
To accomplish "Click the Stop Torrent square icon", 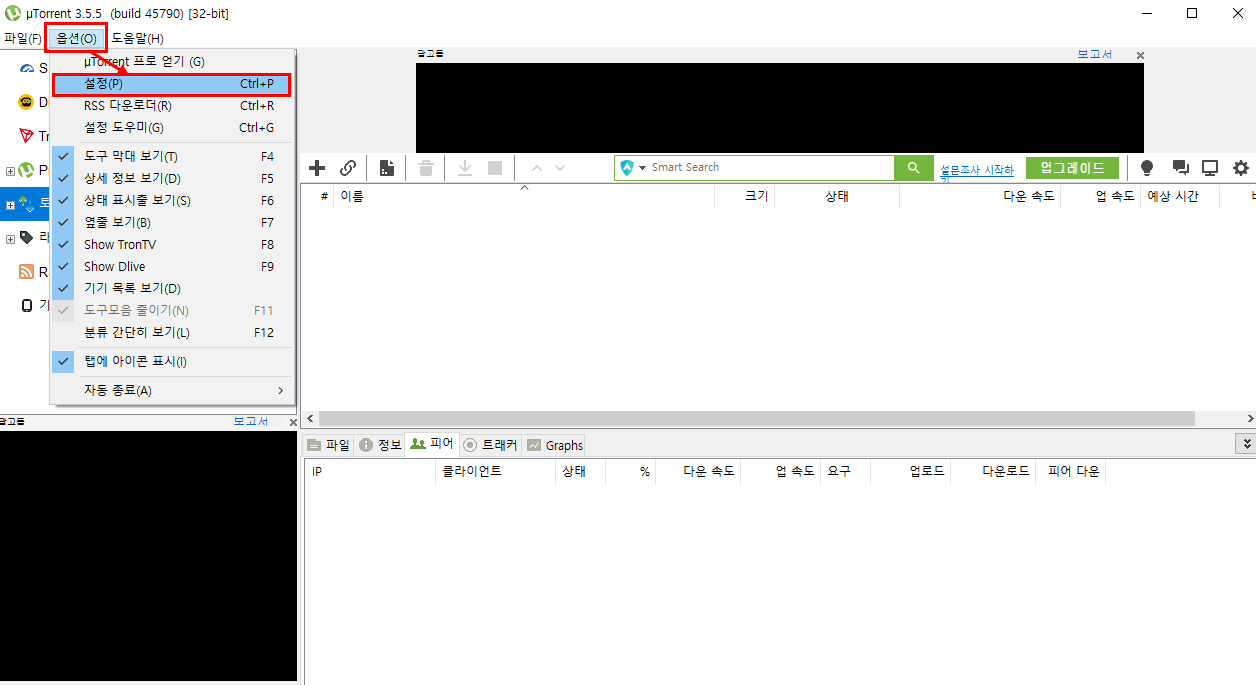I will pyautogui.click(x=495, y=168).
